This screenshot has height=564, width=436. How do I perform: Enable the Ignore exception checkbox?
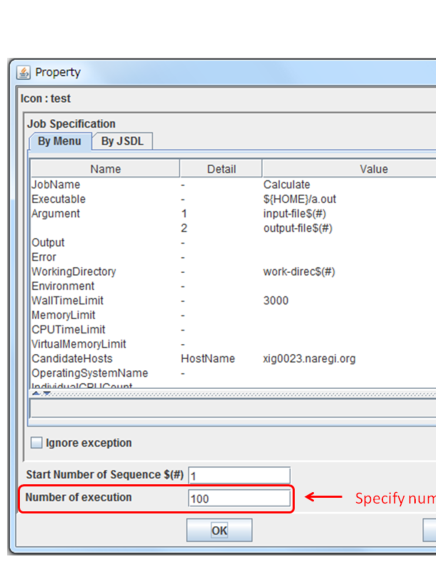[x=36, y=442]
